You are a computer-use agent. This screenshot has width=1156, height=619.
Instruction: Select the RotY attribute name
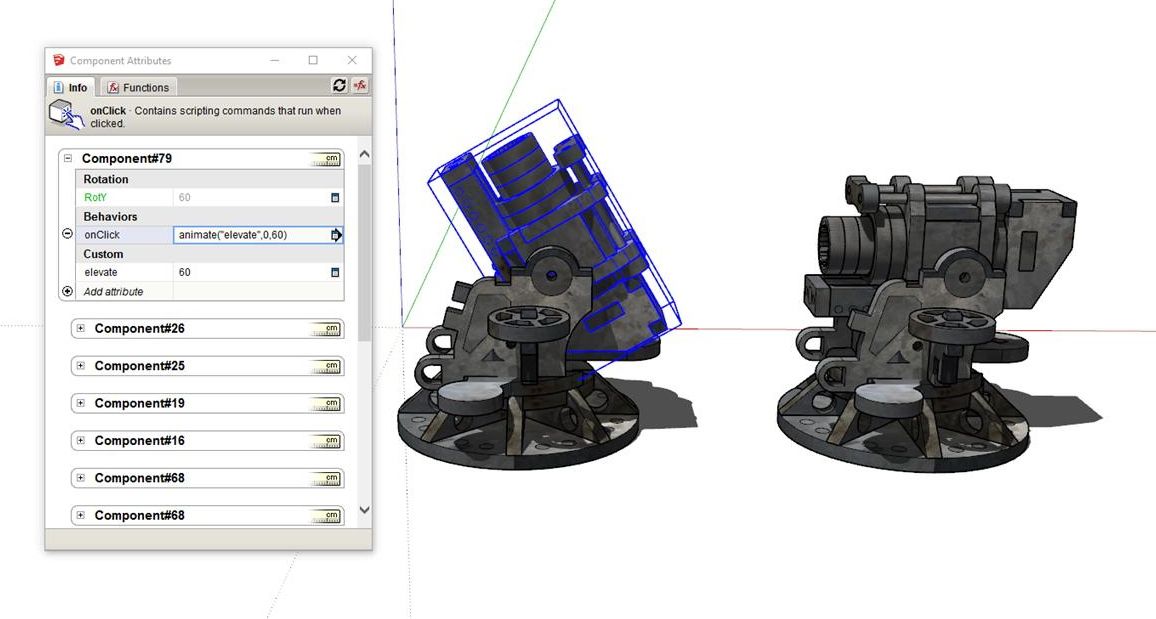(96, 197)
